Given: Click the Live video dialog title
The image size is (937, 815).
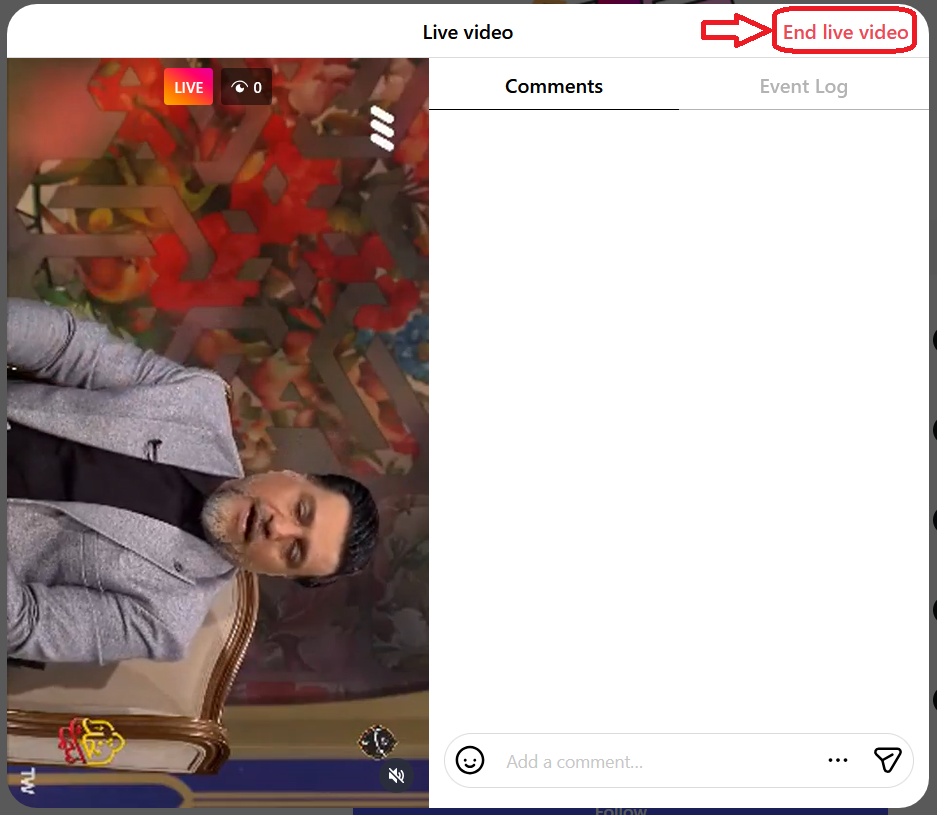Looking at the screenshot, I should 467,32.
